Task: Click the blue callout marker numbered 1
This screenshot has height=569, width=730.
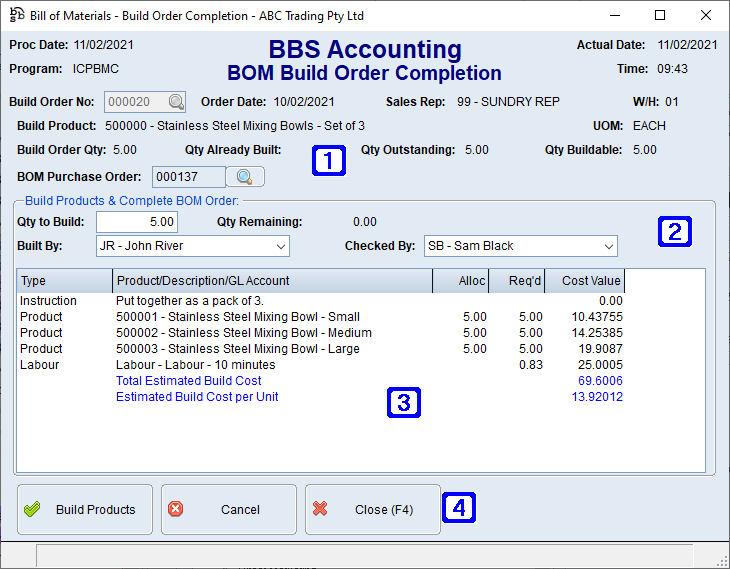Action: (x=329, y=160)
